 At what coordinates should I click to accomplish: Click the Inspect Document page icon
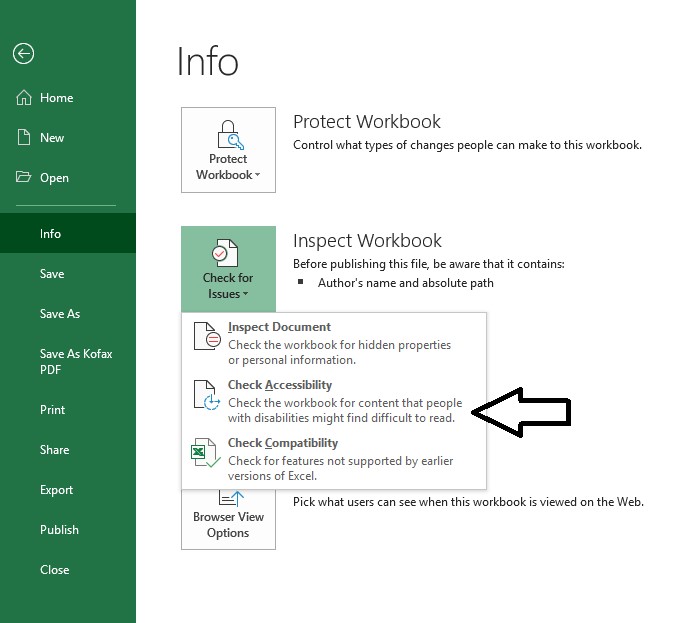point(207,336)
